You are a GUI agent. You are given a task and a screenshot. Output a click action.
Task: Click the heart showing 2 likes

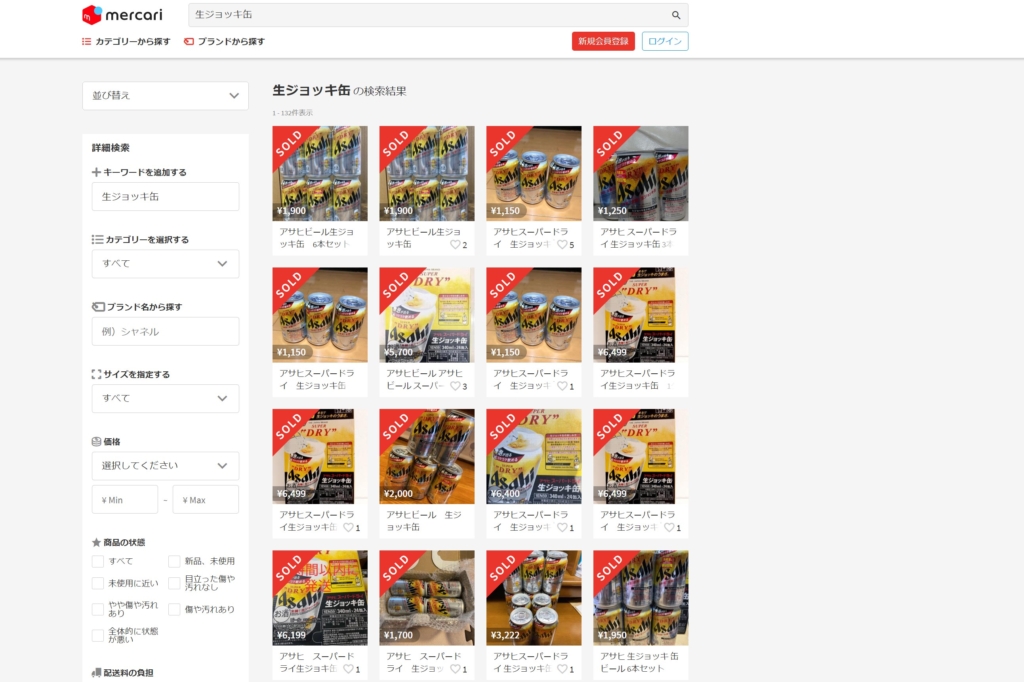[455, 244]
